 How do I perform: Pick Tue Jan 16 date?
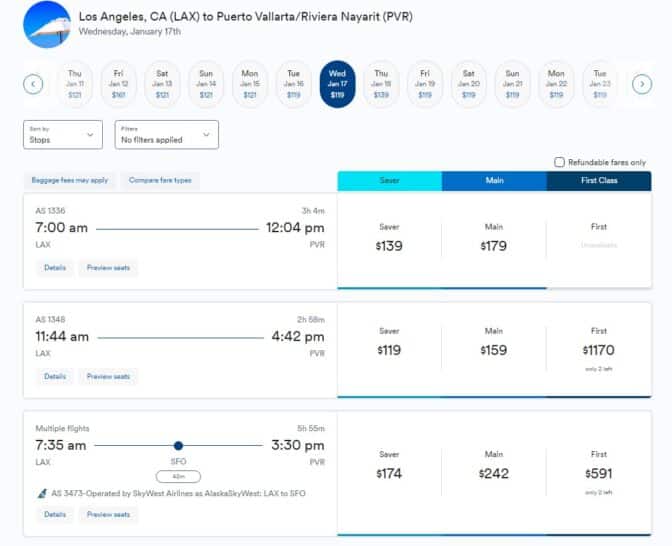point(294,84)
